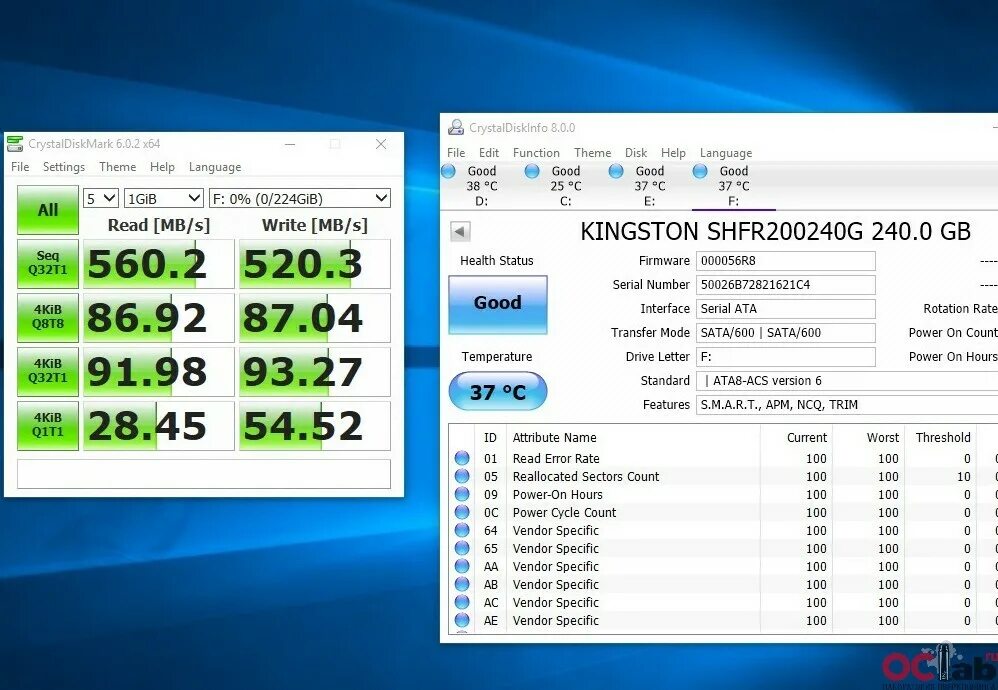The width and height of the screenshot is (998, 690).
Task: Open Theme menu in CrystalDiskInfo
Action: [x=593, y=153]
